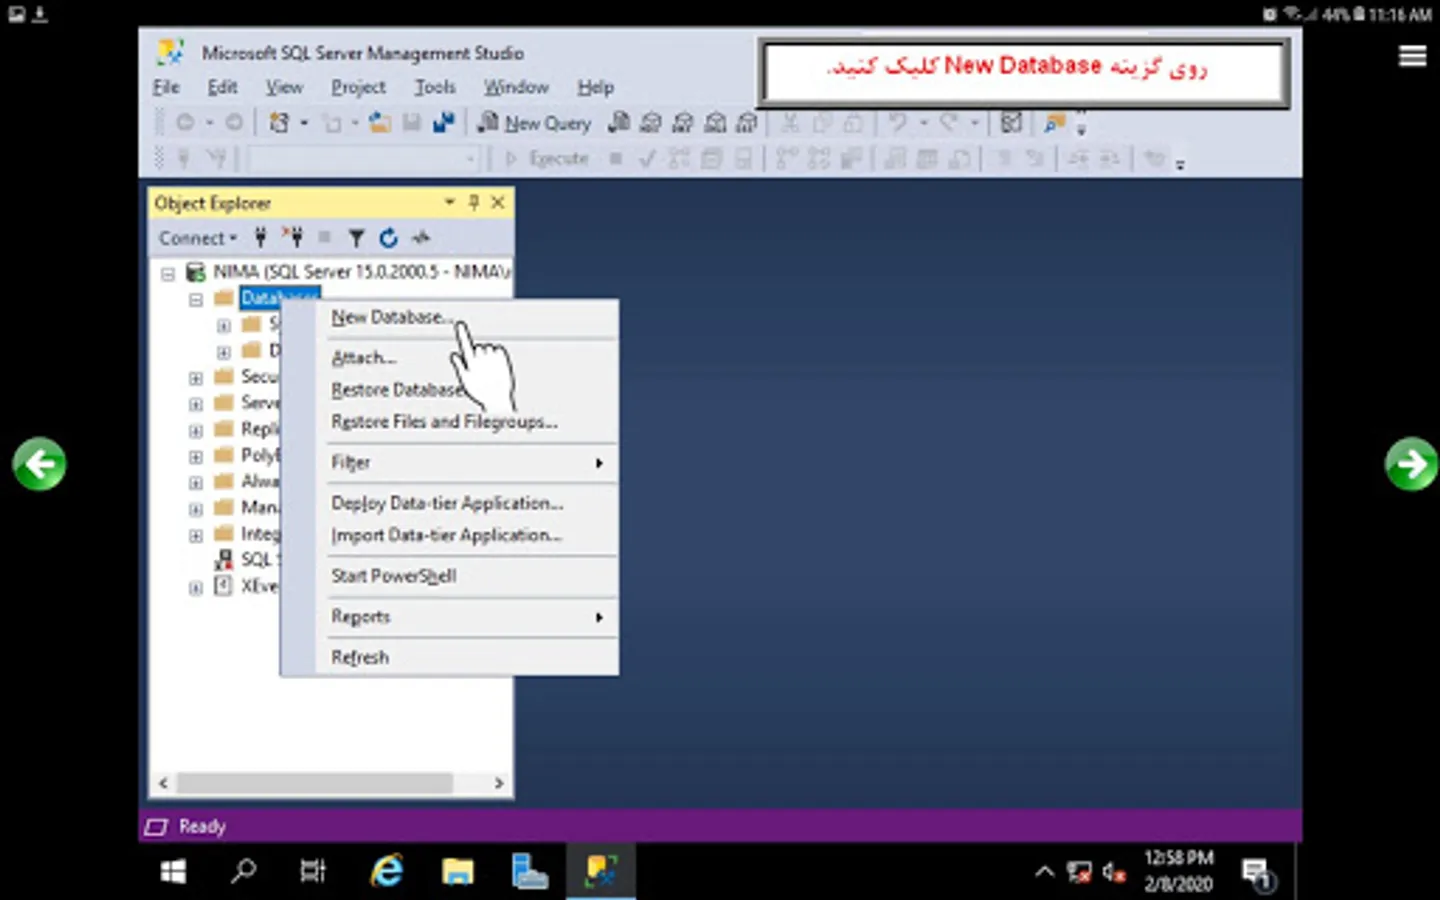Open the View menu
This screenshot has width=1440, height=900.
284,87
